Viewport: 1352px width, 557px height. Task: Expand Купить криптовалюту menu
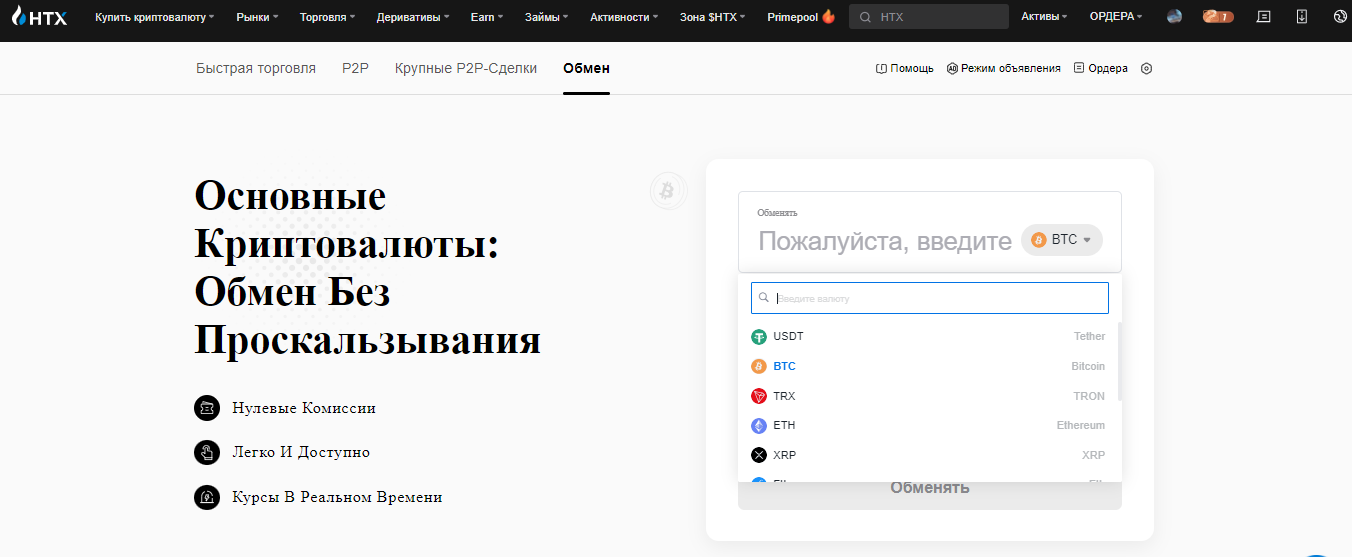[x=155, y=17]
